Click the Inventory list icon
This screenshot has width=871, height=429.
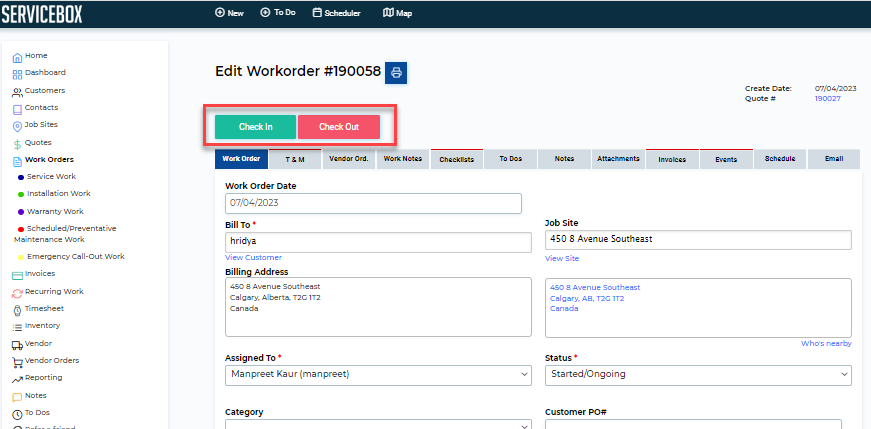17,327
